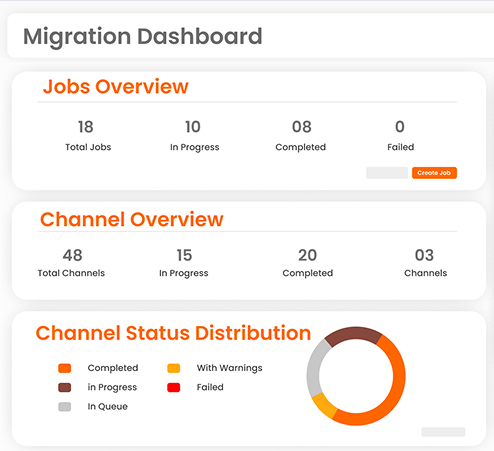Screen dimensions: 494x451
Task: Click the Failed label under Jobs Overview
Action: tap(401, 147)
